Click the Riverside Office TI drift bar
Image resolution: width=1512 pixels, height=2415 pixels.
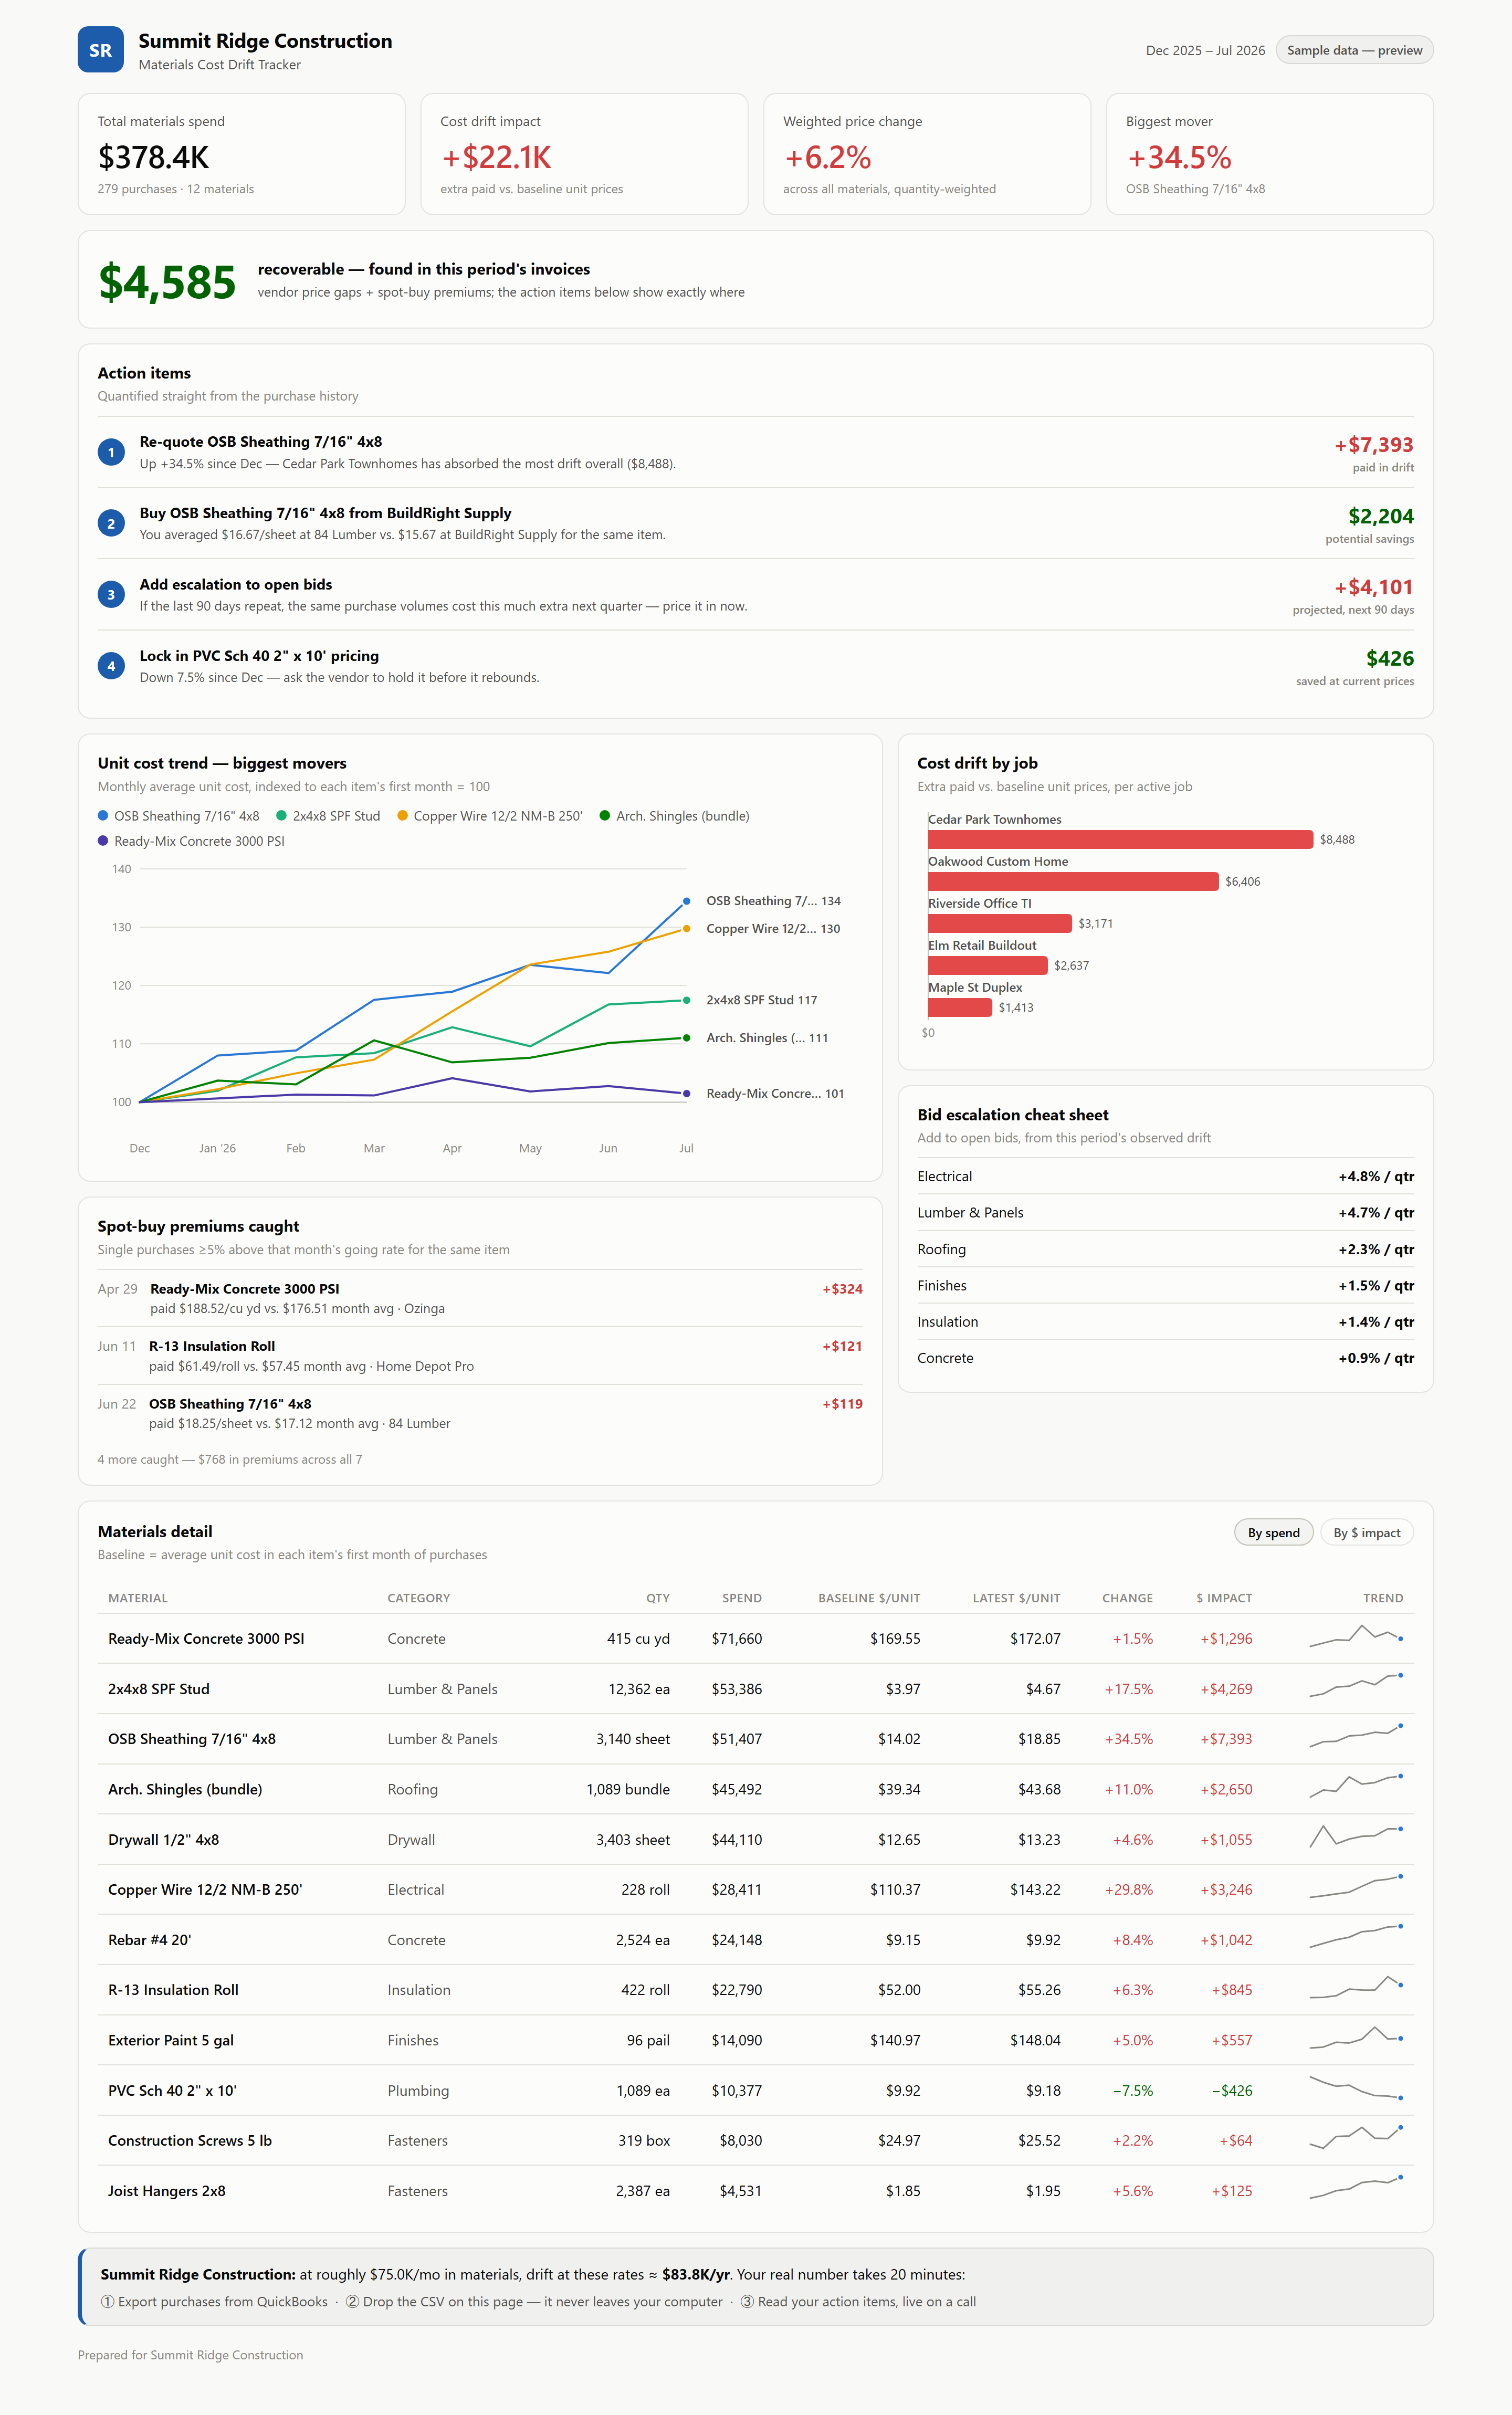click(1000, 923)
